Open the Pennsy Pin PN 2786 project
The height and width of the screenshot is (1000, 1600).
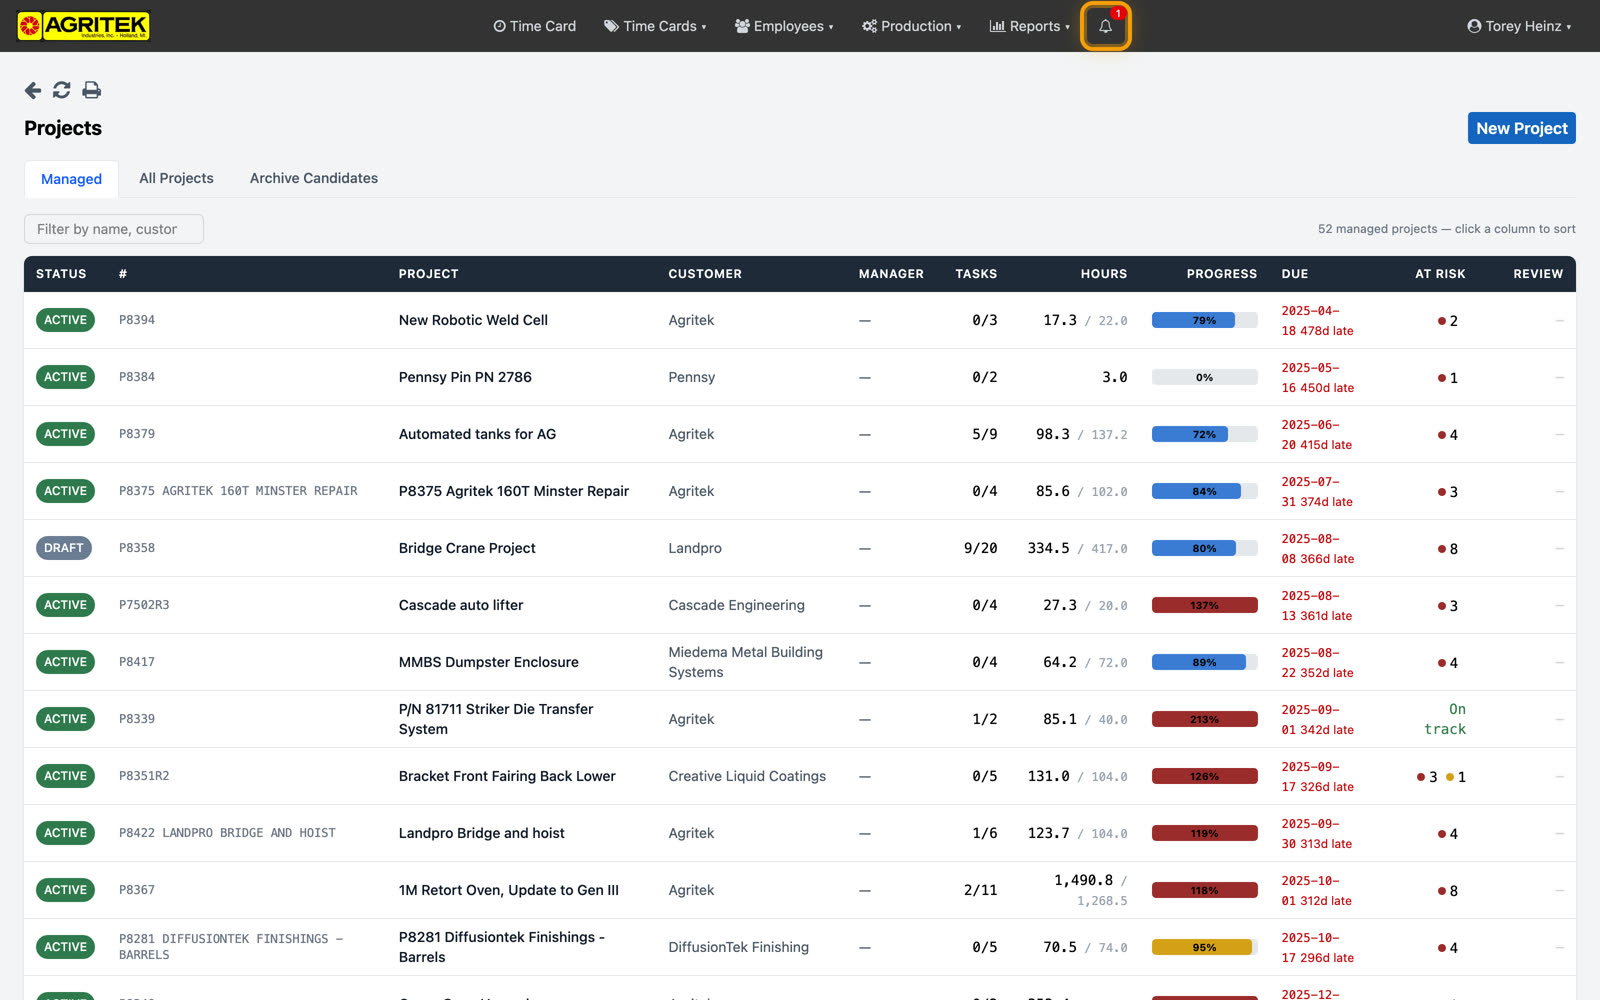(x=465, y=377)
